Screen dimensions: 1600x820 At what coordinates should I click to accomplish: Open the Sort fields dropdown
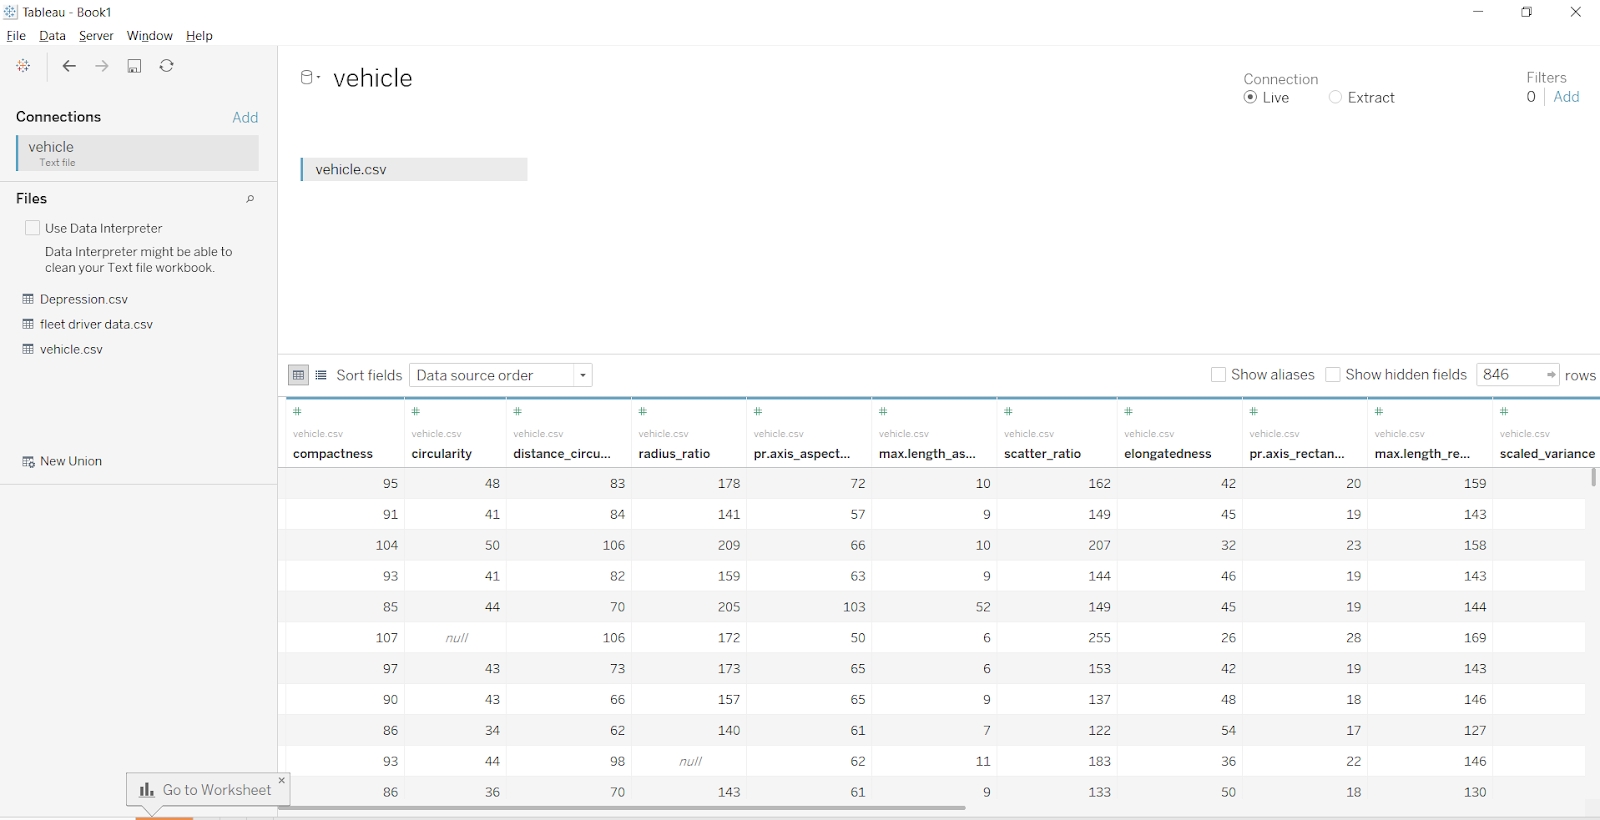(501, 375)
